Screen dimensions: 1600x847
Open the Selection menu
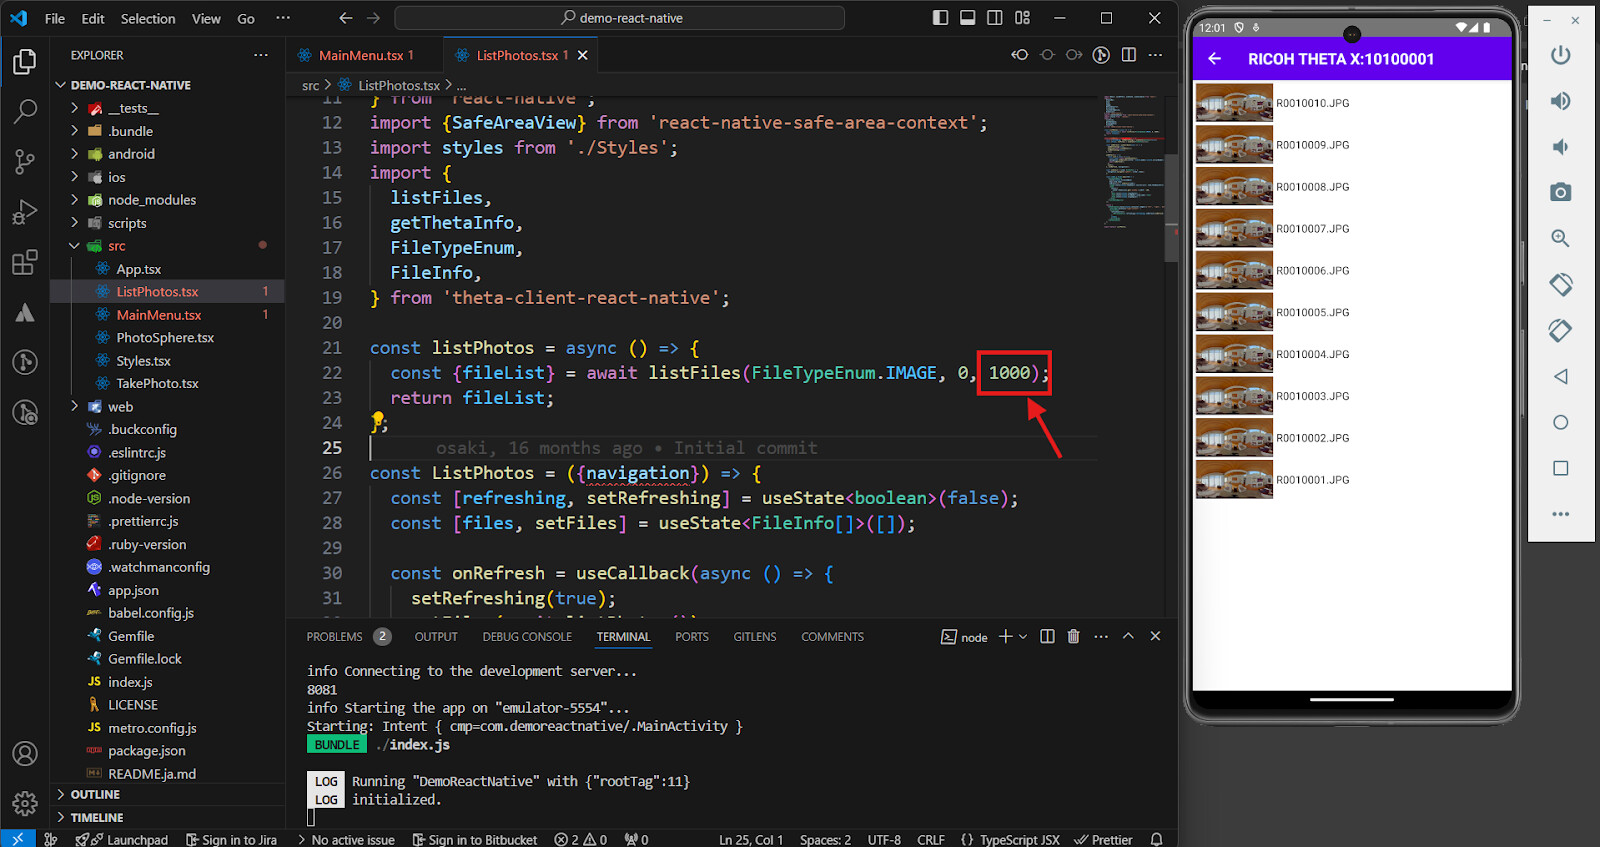coord(147,18)
